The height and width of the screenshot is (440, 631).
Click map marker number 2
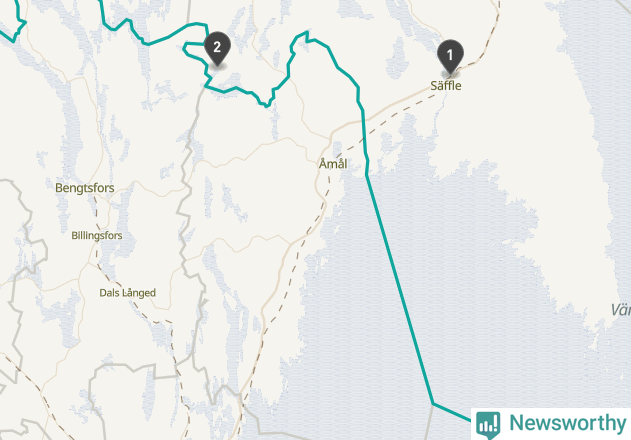(x=217, y=48)
